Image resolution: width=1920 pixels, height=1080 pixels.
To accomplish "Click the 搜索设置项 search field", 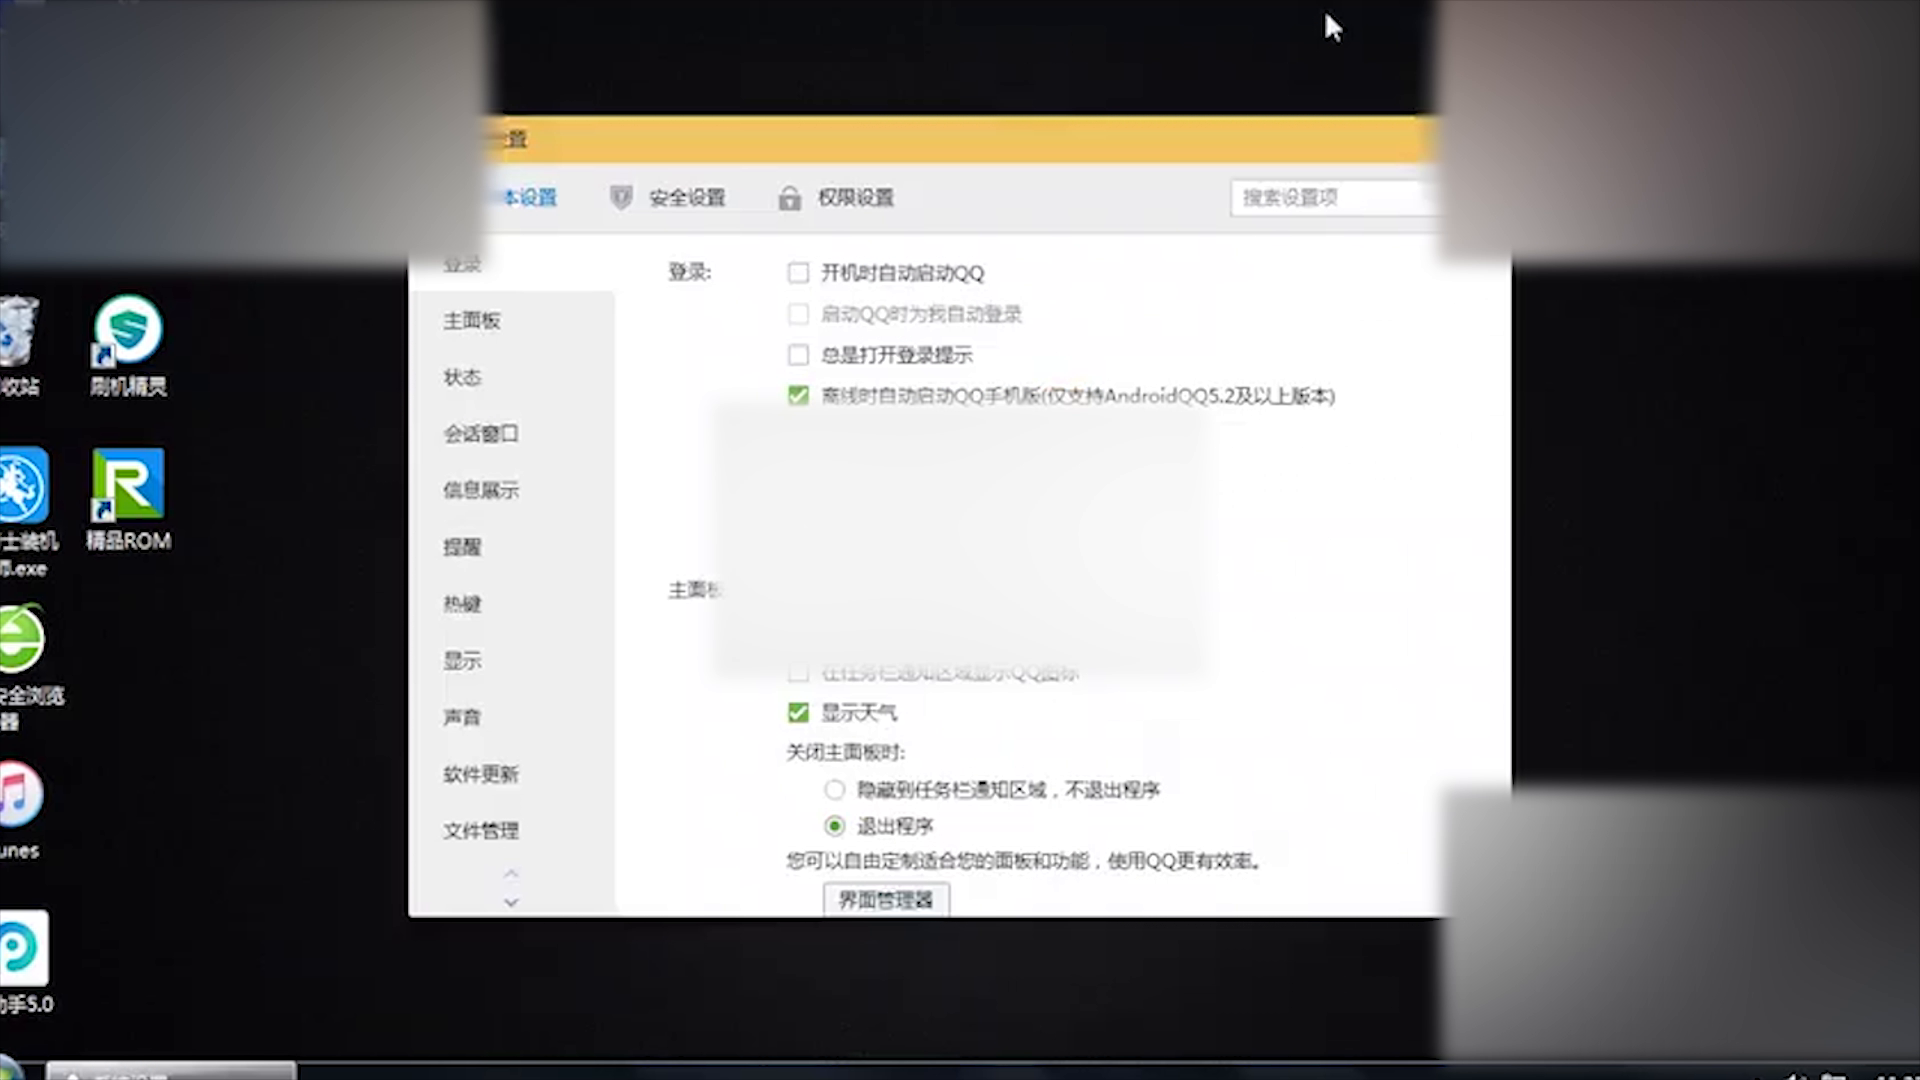I will point(1334,198).
